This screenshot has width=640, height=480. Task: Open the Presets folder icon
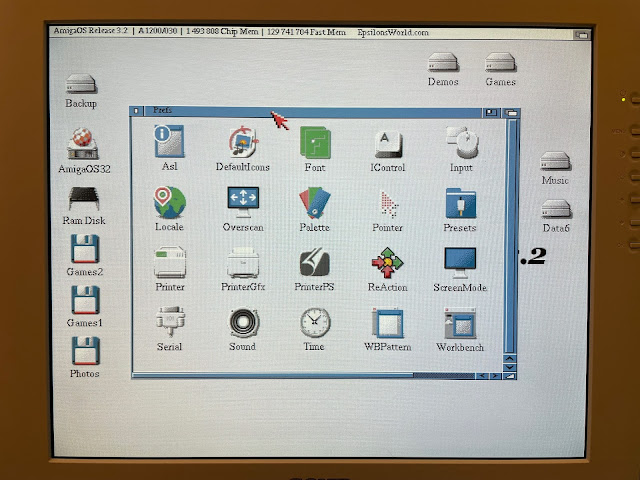pyautogui.click(x=461, y=203)
